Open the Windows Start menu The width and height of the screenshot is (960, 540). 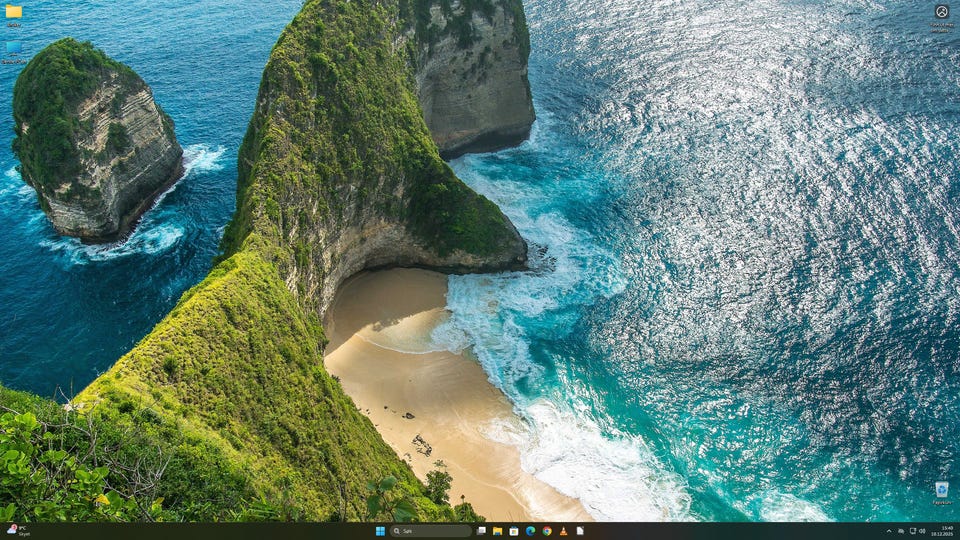pyautogui.click(x=380, y=531)
